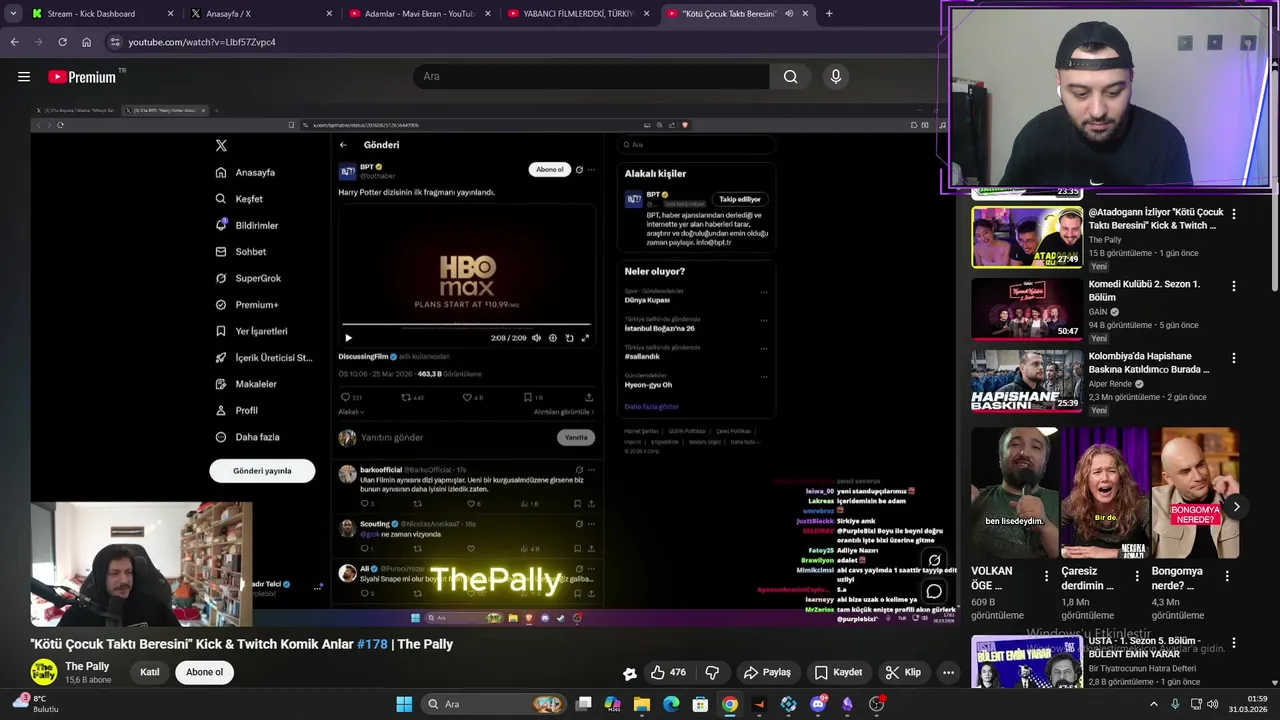Close the Anasayfa / X tab
The image size is (1280, 720).
point(329,14)
